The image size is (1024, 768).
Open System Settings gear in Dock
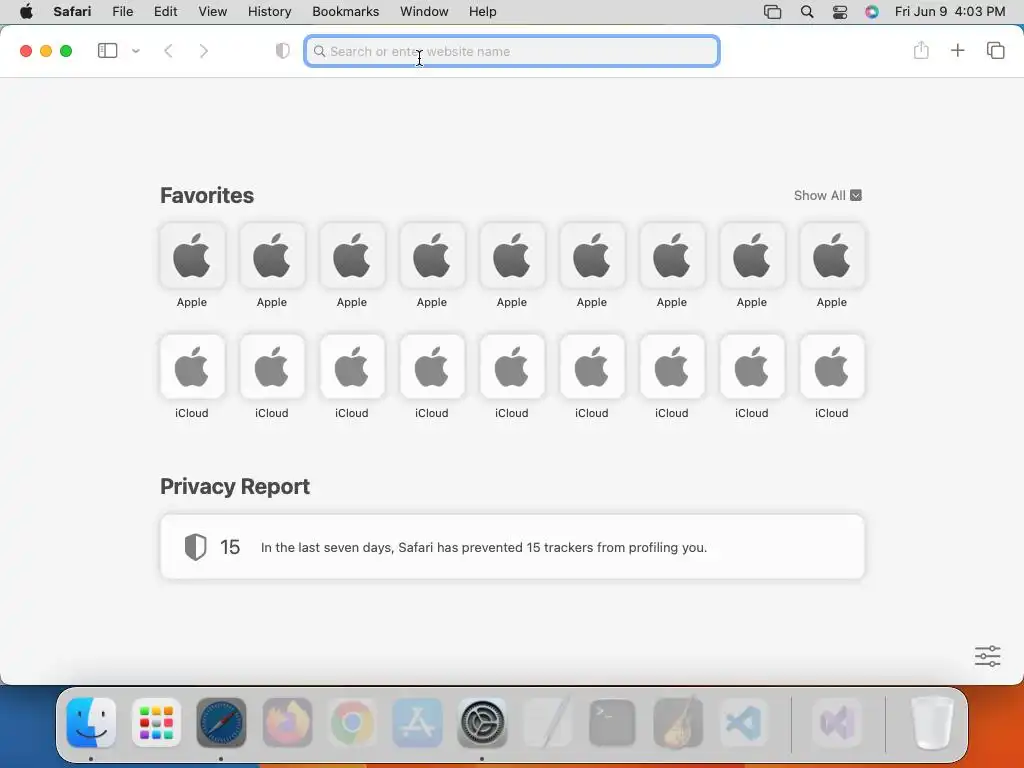482,722
